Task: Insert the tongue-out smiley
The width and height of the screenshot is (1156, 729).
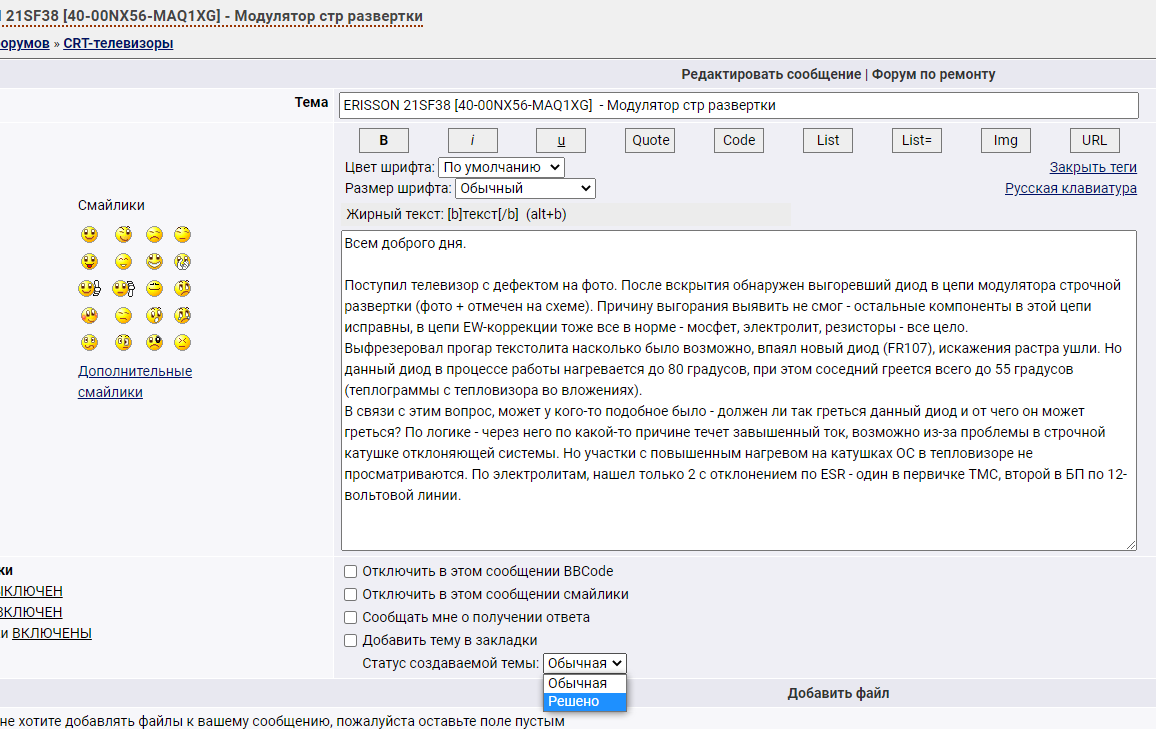Action: [x=90, y=262]
